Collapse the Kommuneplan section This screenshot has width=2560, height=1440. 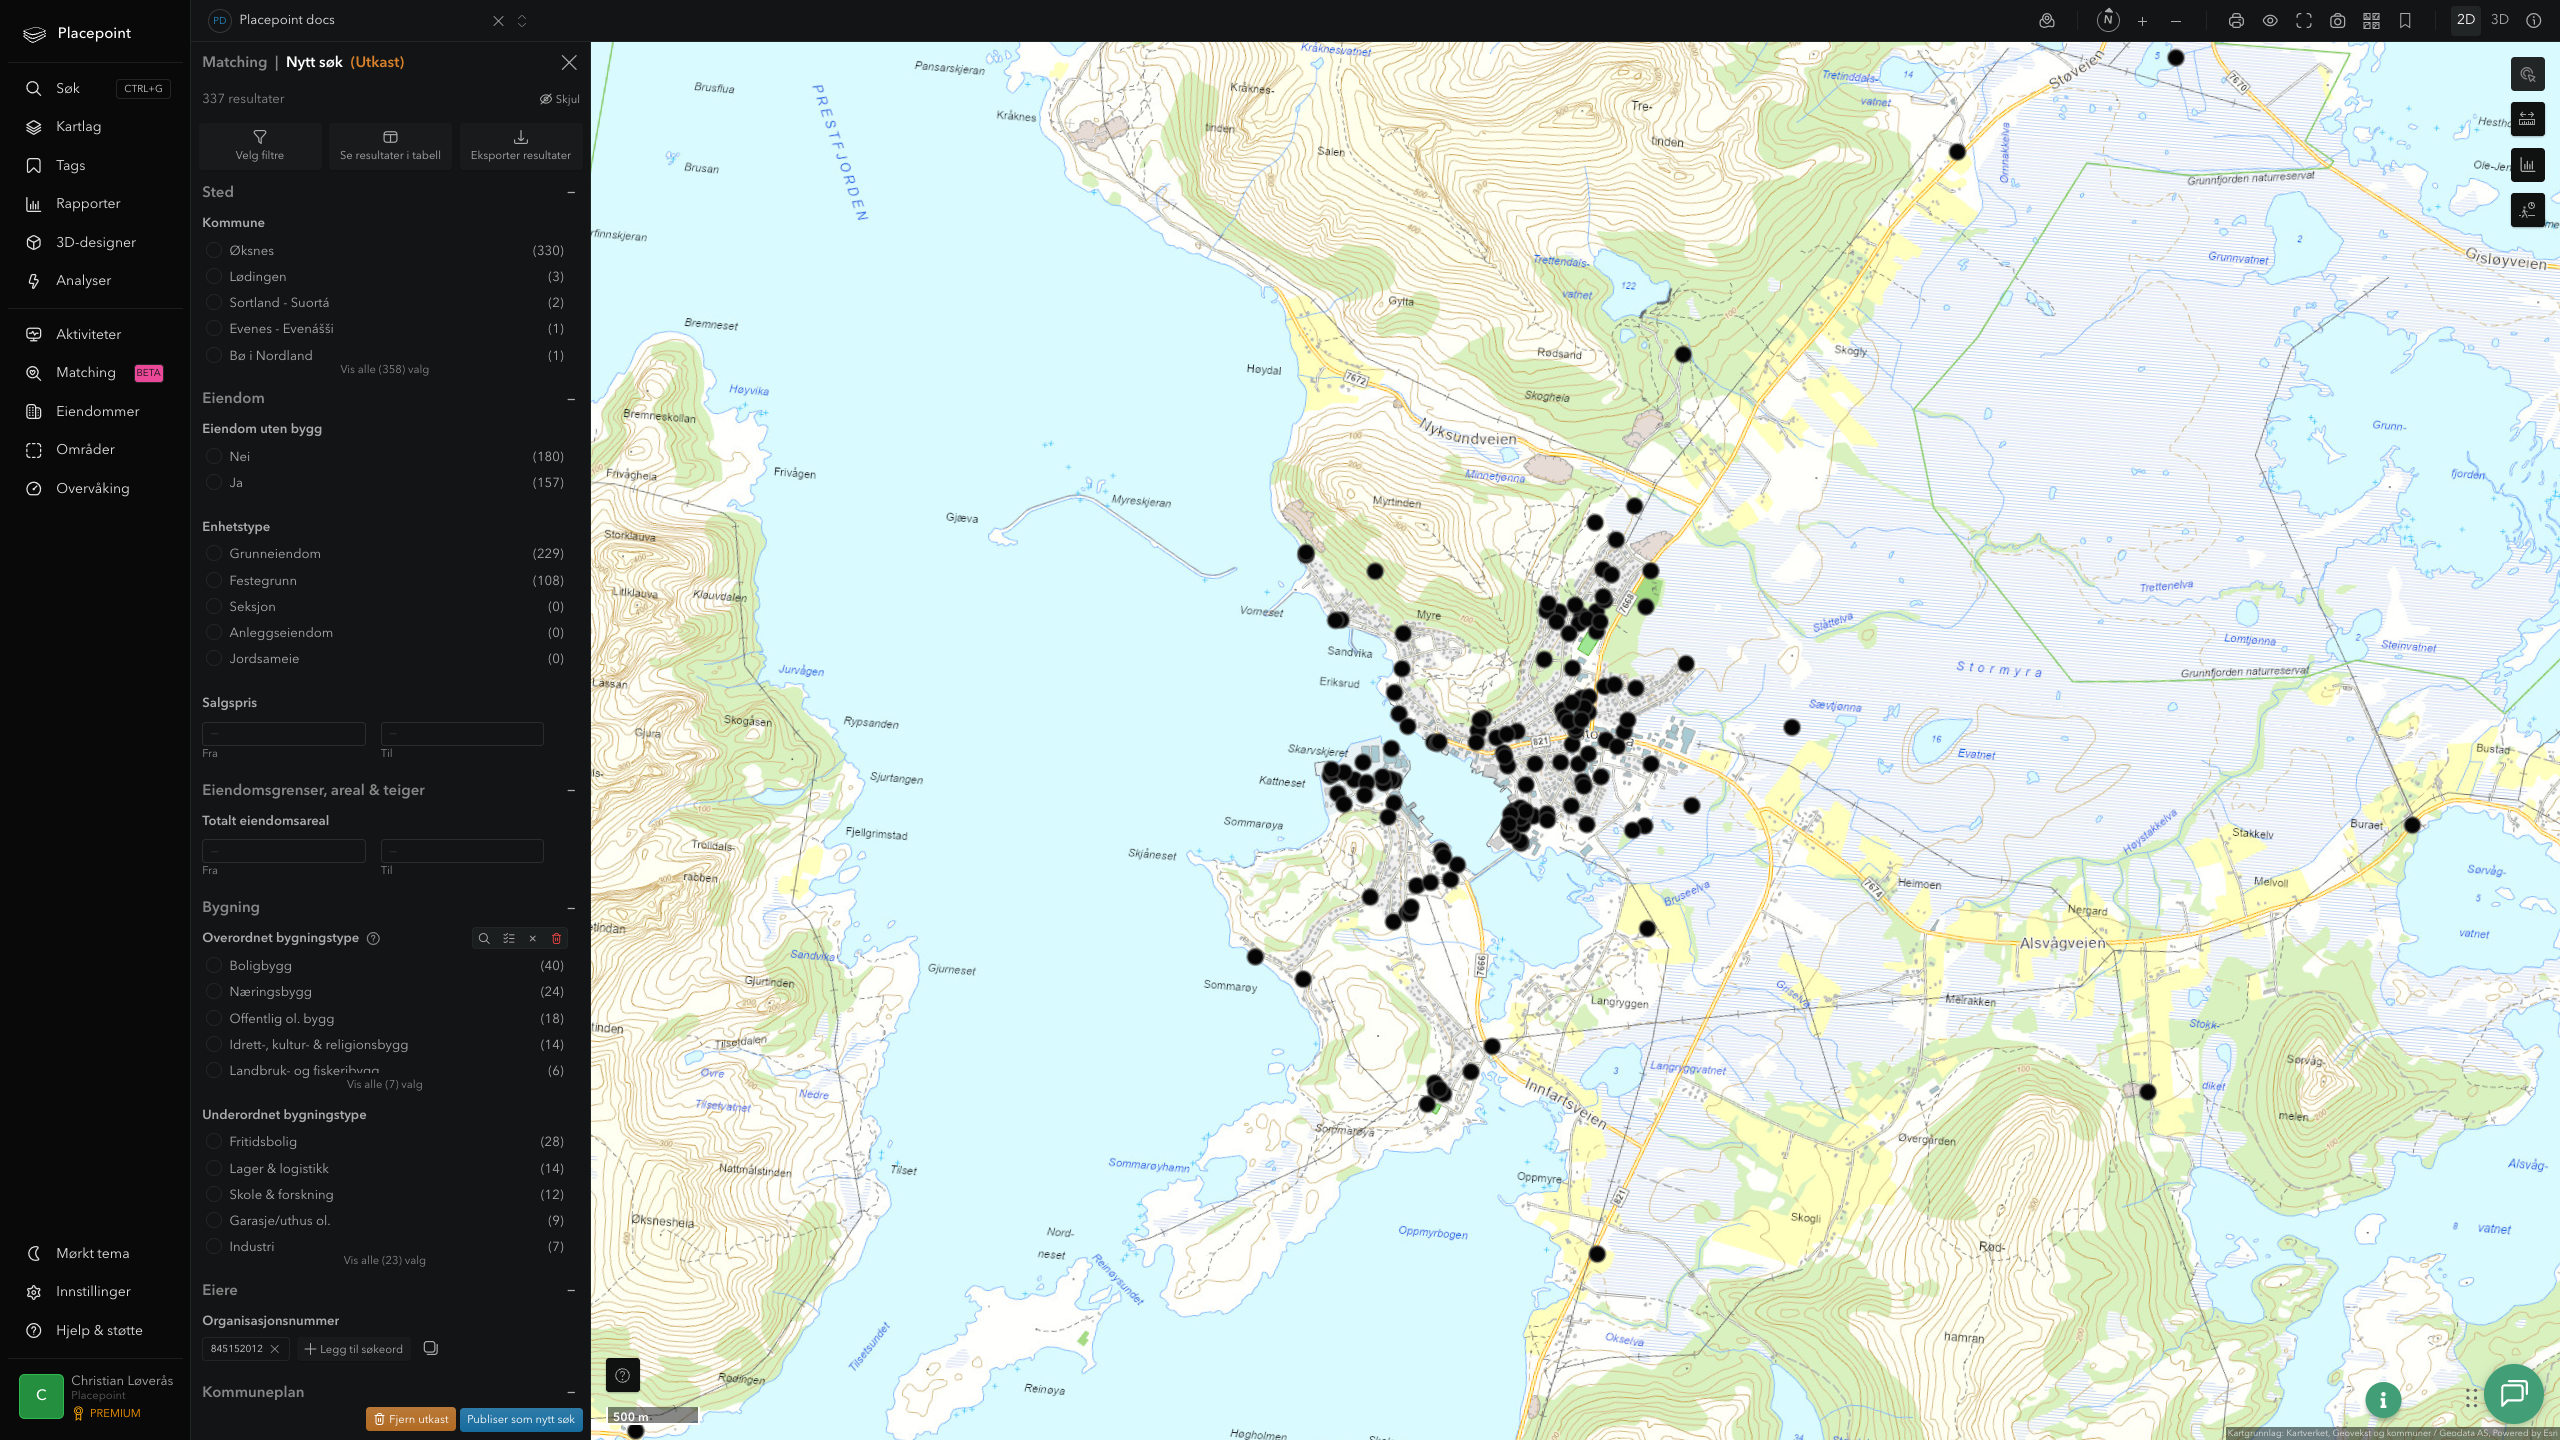571,1392
